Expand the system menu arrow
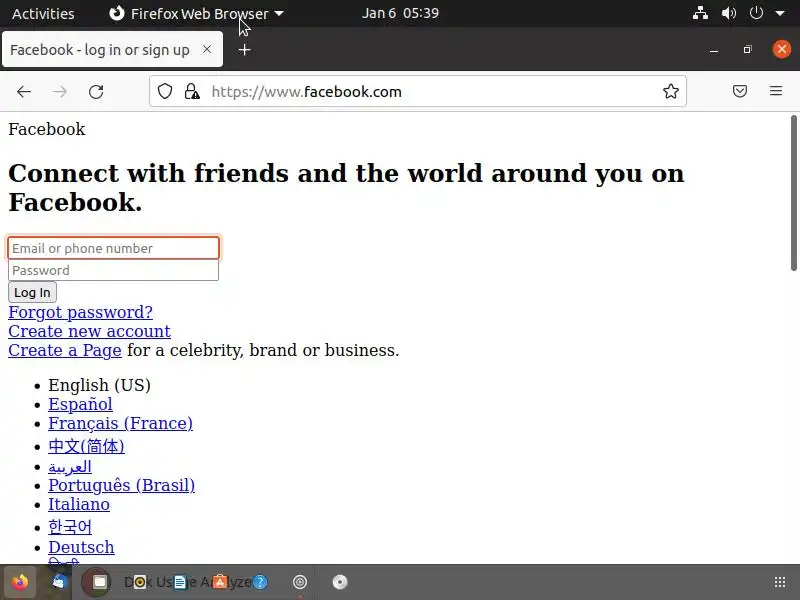The height and width of the screenshot is (600, 800). pos(780,14)
